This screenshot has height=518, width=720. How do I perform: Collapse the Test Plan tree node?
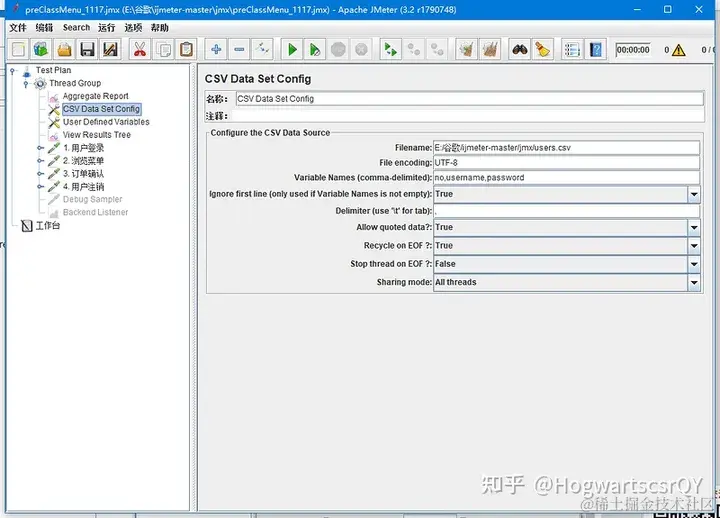point(13,71)
